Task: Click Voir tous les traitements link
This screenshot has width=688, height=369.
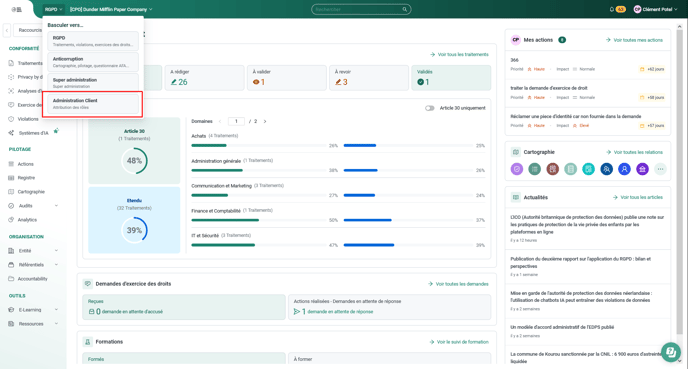Action: (459, 54)
